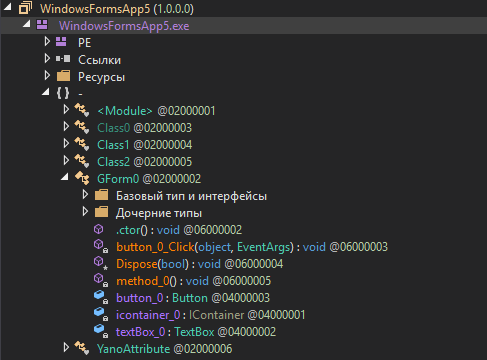This screenshot has height=360, width=487.
Task: Click the folder icon next to Ресурсы
Action: coord(63,76)
